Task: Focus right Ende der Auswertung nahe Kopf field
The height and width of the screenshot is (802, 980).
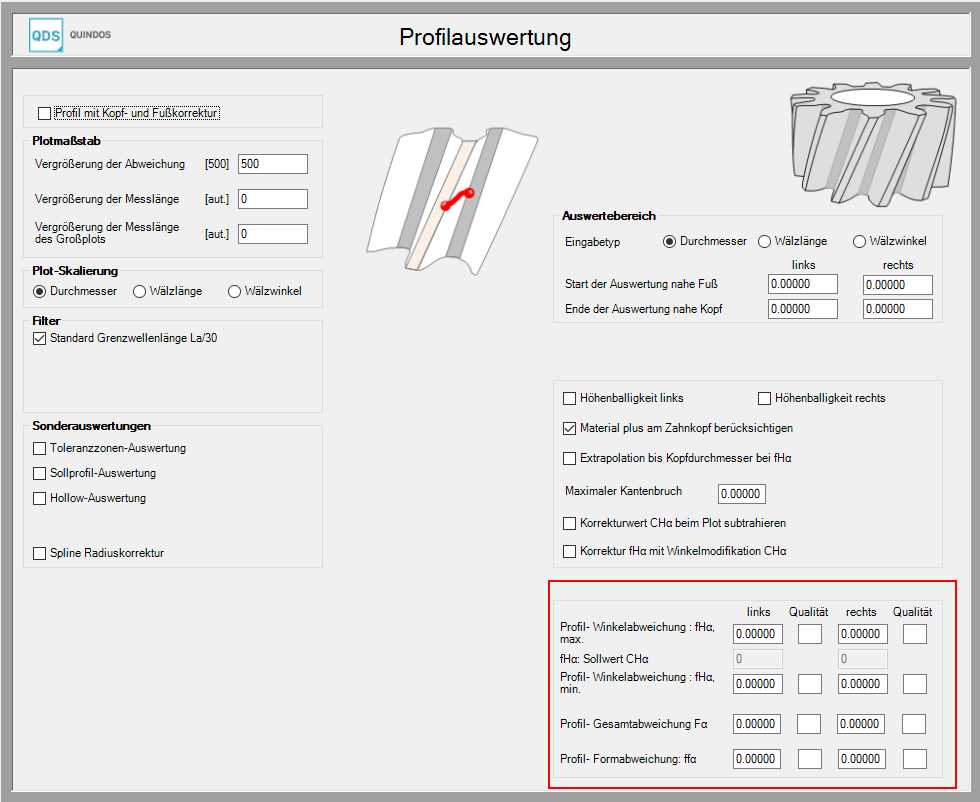Action: (898, 309)
